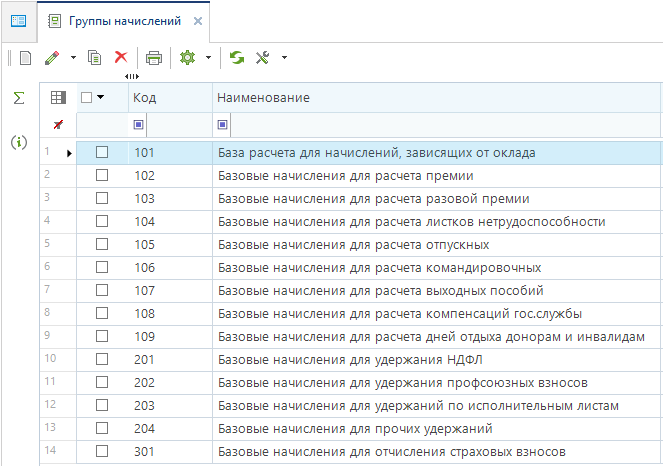
Task: Click the Наименование filter input field
Action: 445,125
